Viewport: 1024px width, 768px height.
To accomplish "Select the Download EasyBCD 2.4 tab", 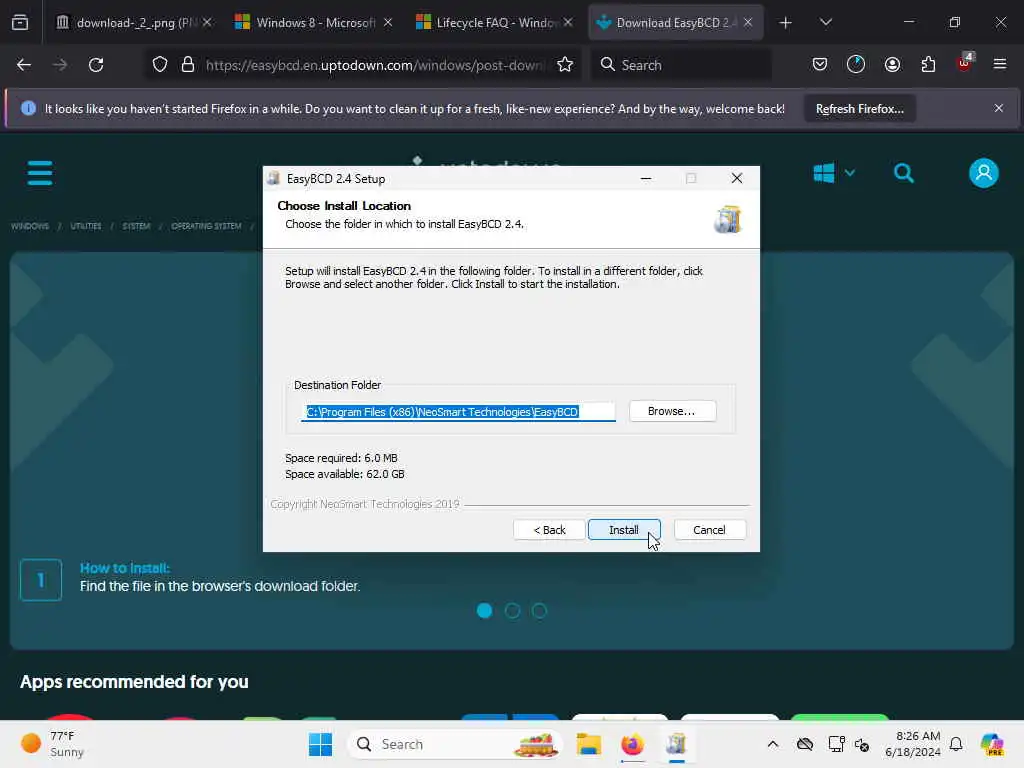I will (676, 22).
